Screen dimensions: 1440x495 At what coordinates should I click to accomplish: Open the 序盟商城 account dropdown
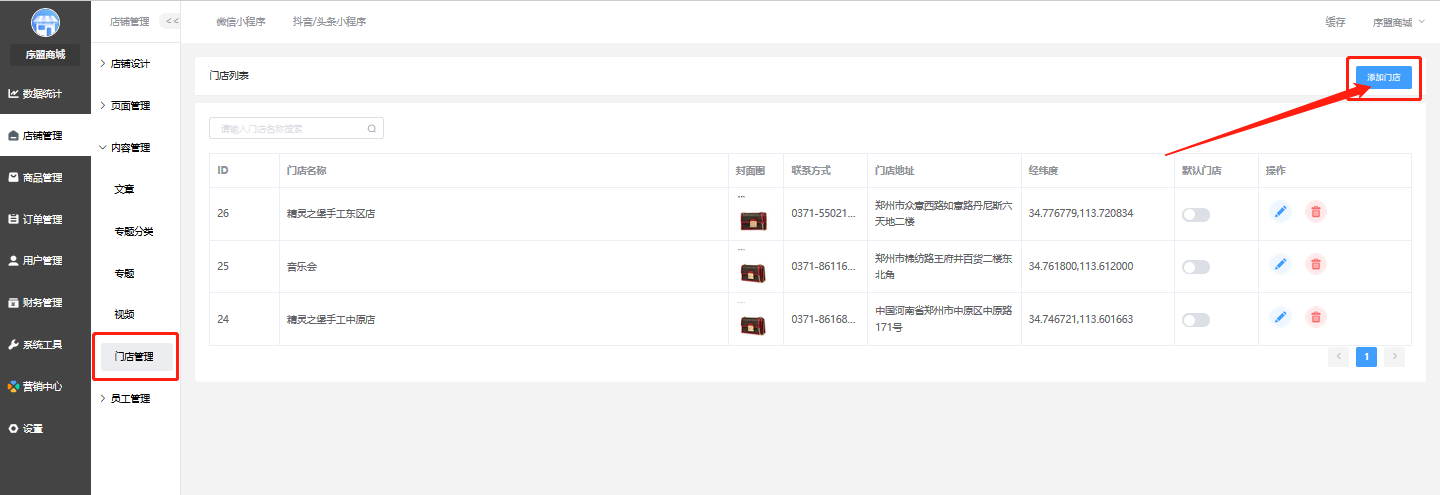(1399, 22)
